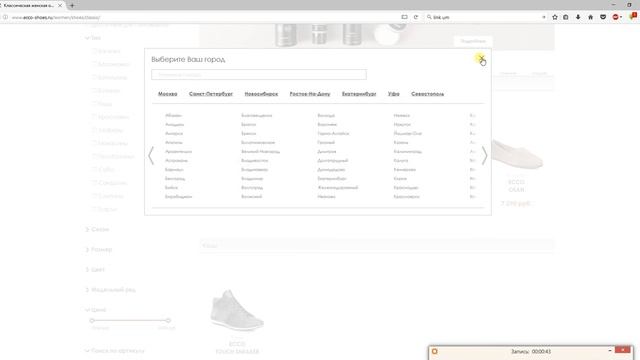Select Калининград in the city list
The image size is (640, 360).
point(408,151)
